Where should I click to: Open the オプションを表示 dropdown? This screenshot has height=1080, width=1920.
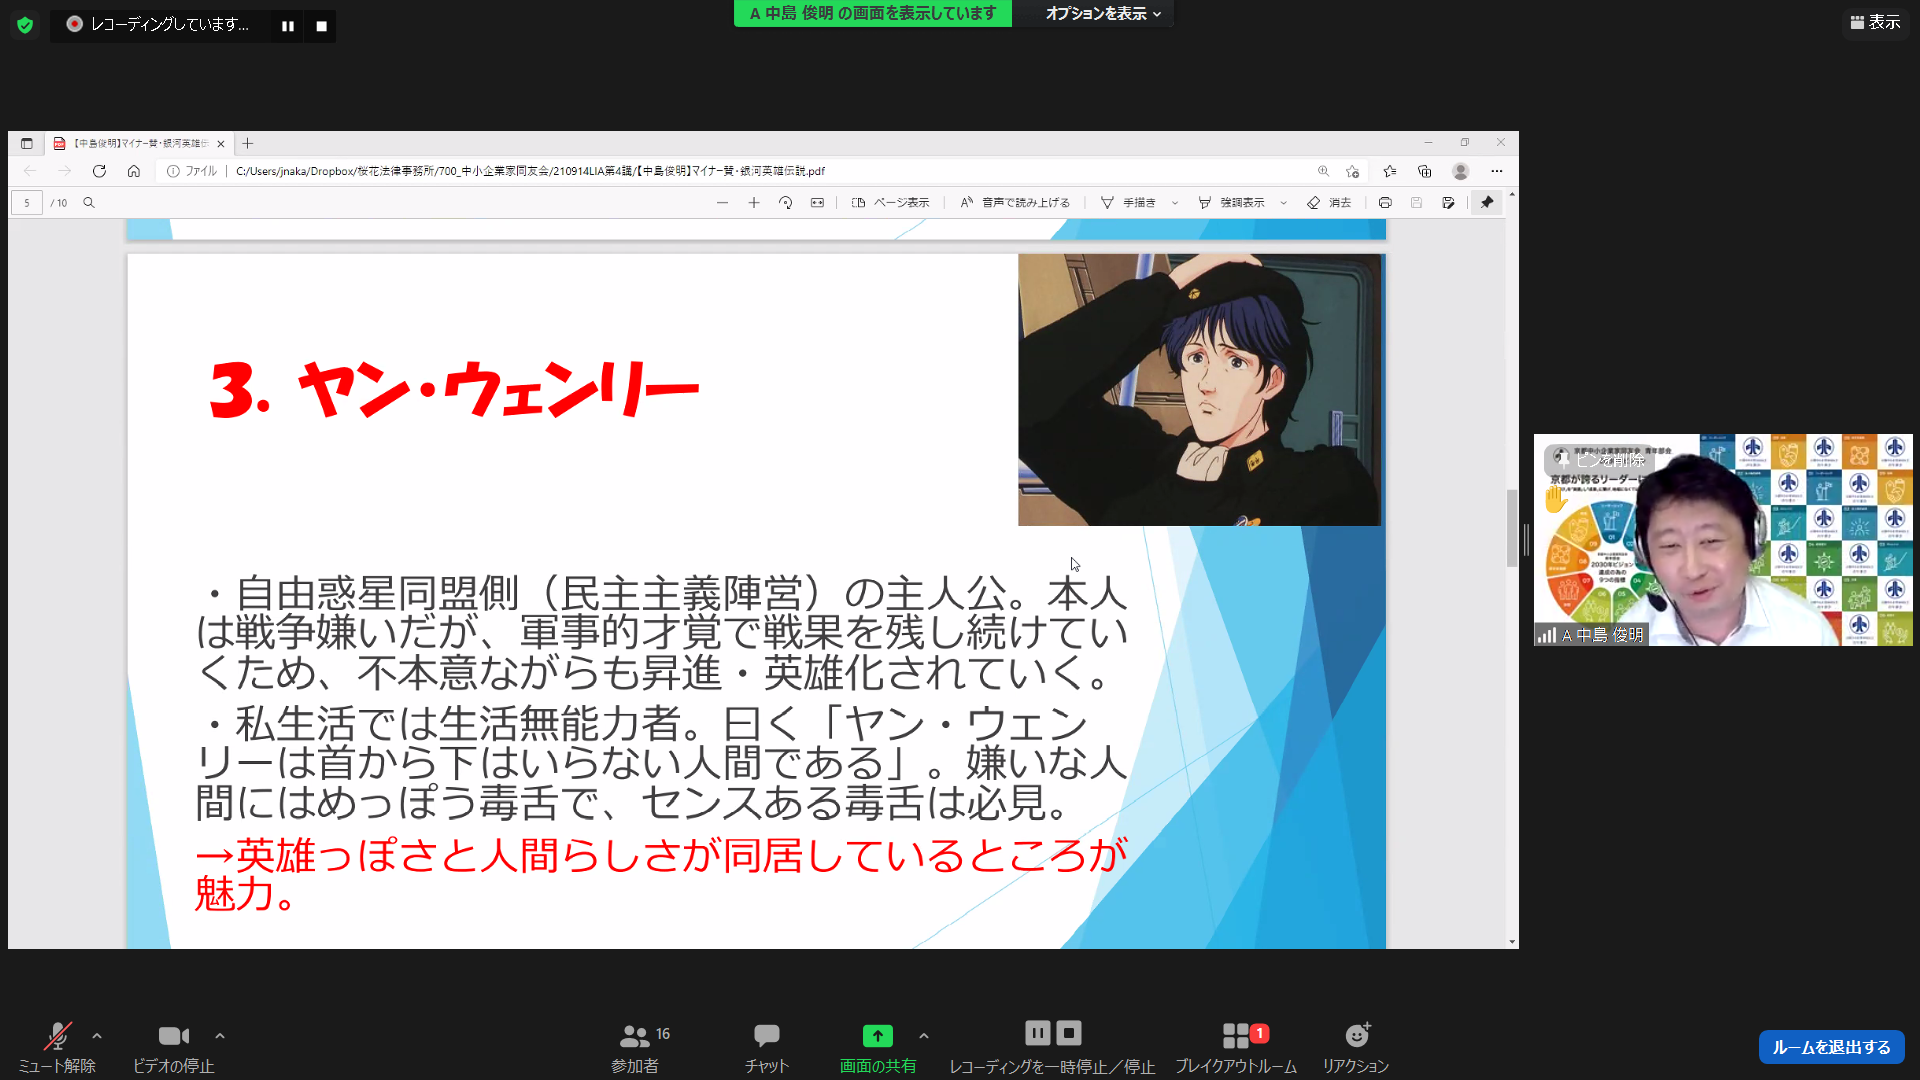[1103, 14]
